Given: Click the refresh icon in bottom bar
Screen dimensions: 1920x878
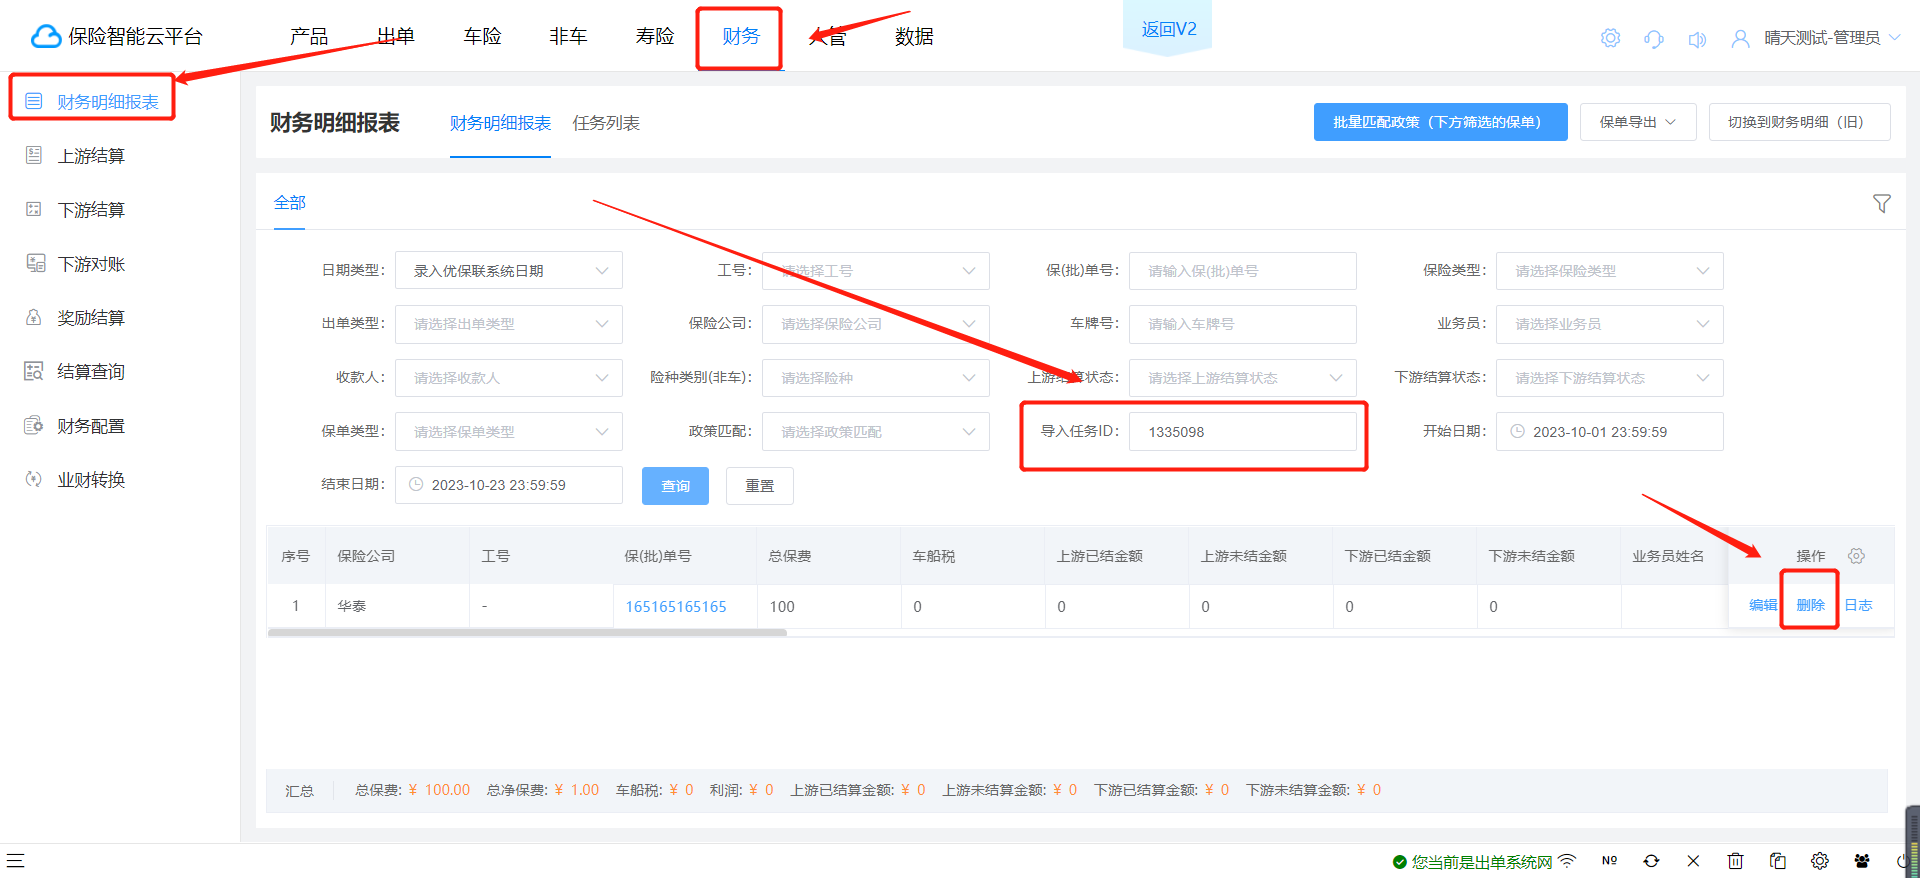Looking at the screenshot, I should click(x=1651, y=861).
